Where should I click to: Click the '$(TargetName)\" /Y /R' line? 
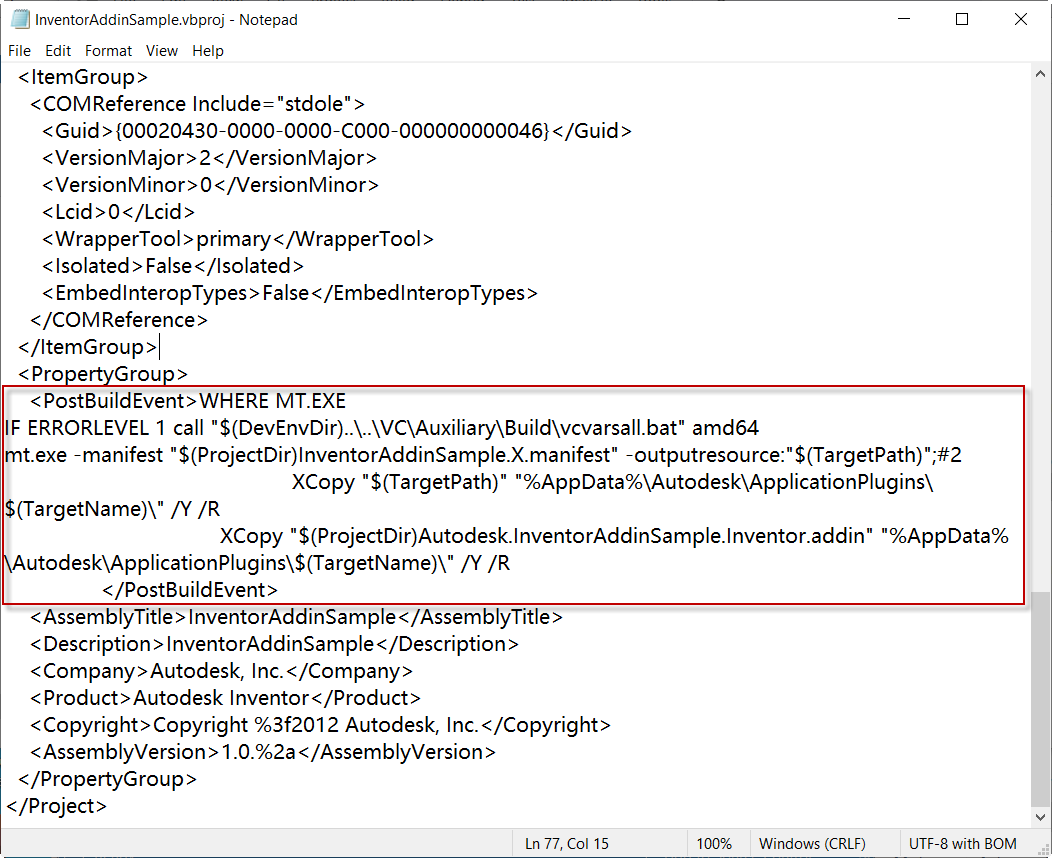coord(112,509)
